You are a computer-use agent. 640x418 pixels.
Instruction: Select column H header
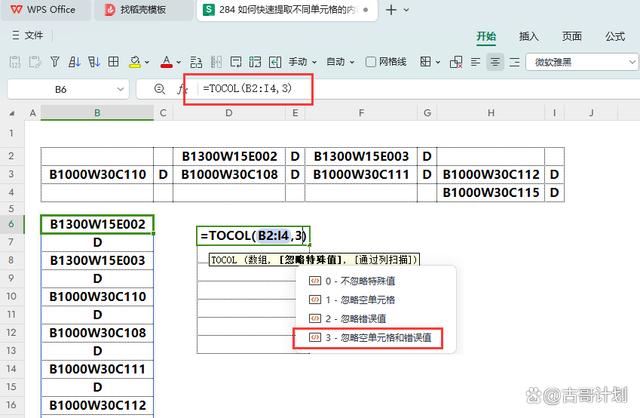tap(491, 113)
